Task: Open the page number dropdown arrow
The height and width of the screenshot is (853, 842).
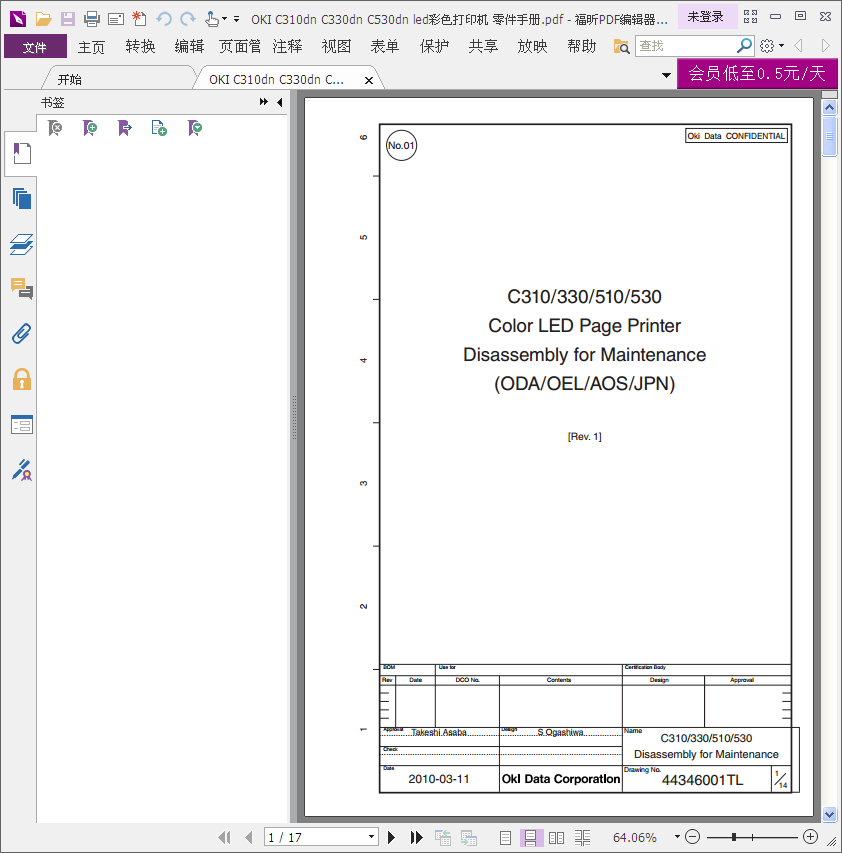Action: coord(371,837)
